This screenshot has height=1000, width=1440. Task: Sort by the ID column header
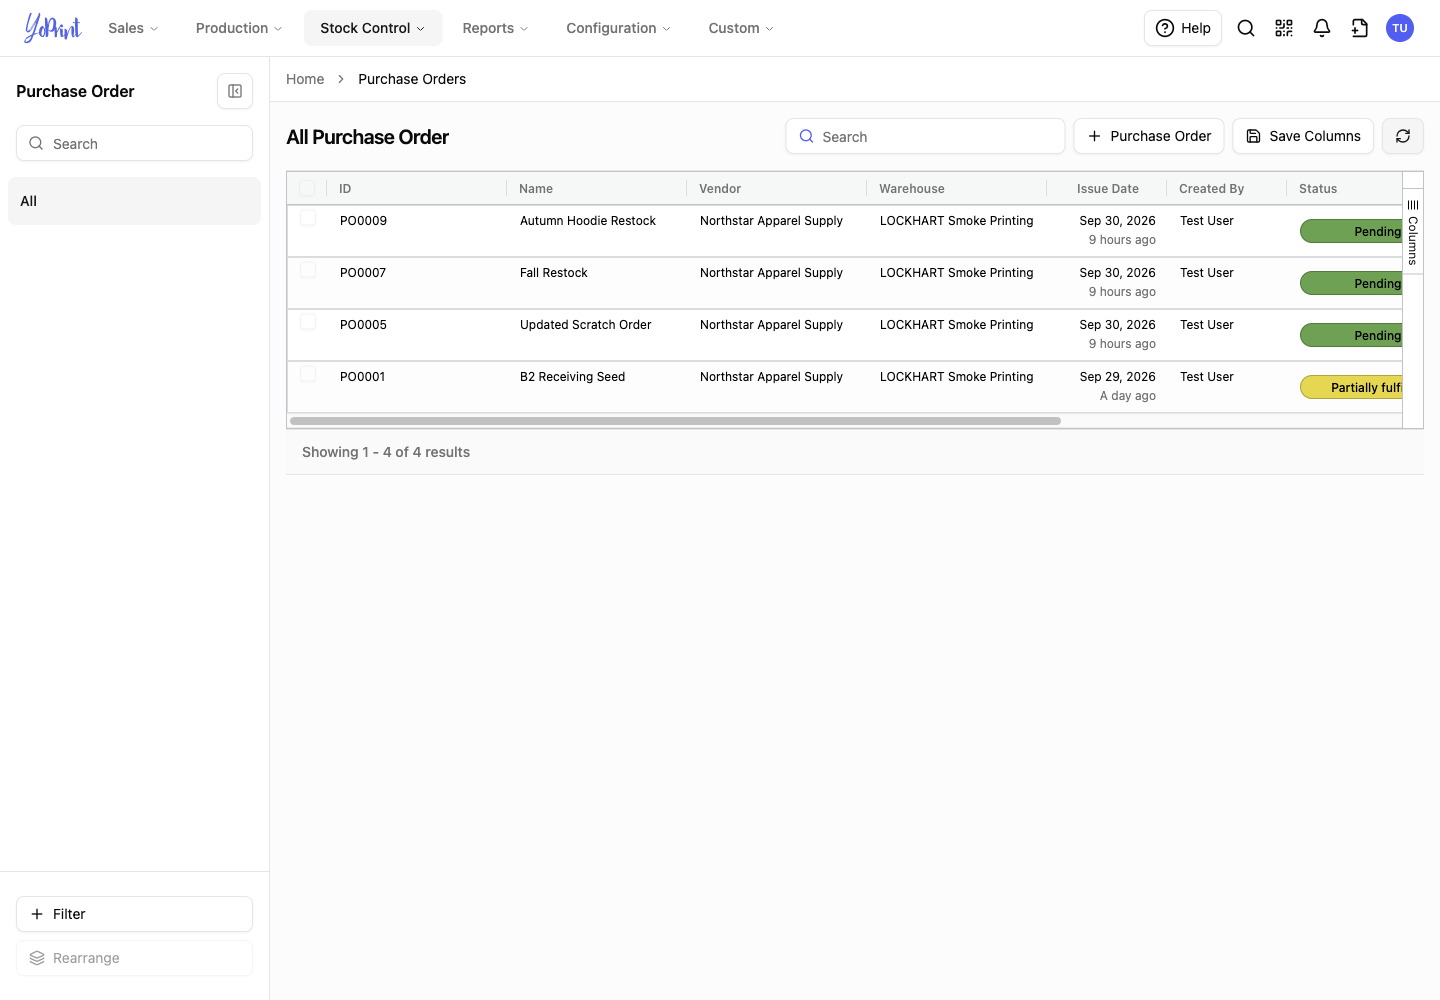345,188
